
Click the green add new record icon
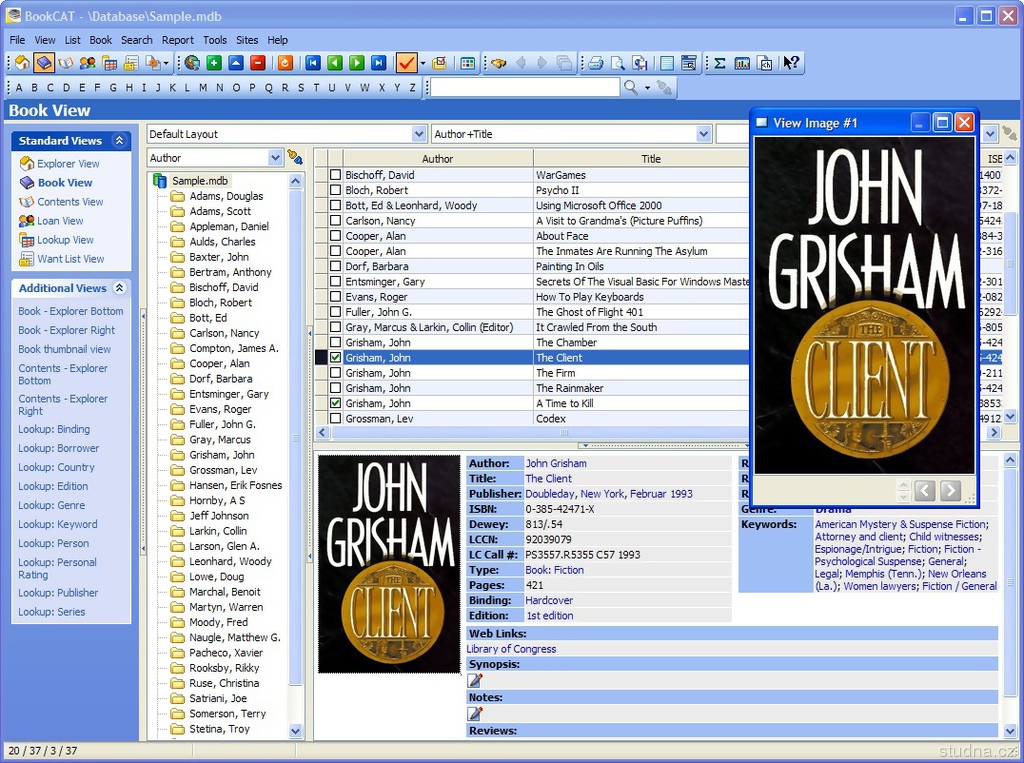[x=214, y=63]
